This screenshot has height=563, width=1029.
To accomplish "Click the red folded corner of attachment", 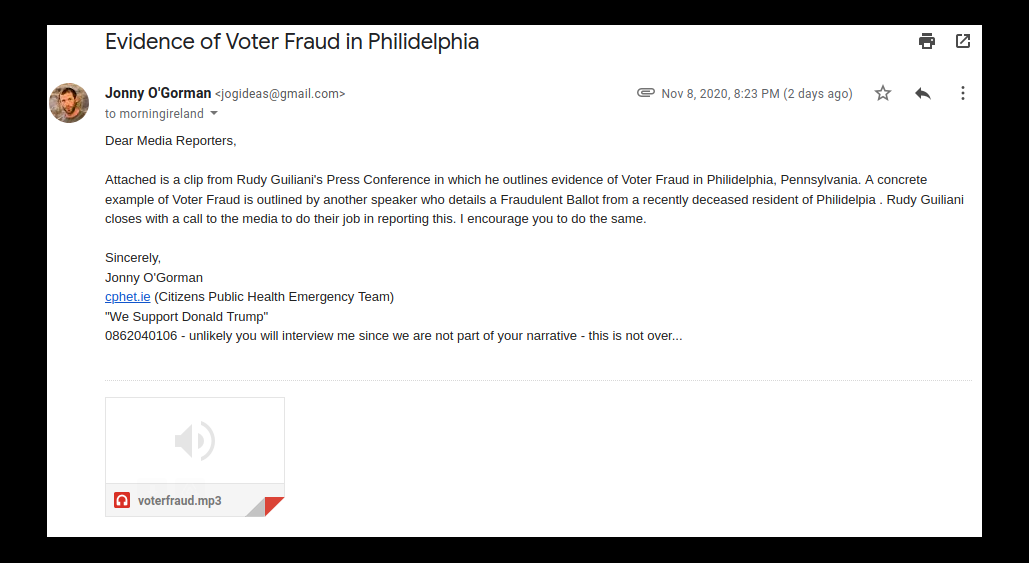I will coord(274,506).
